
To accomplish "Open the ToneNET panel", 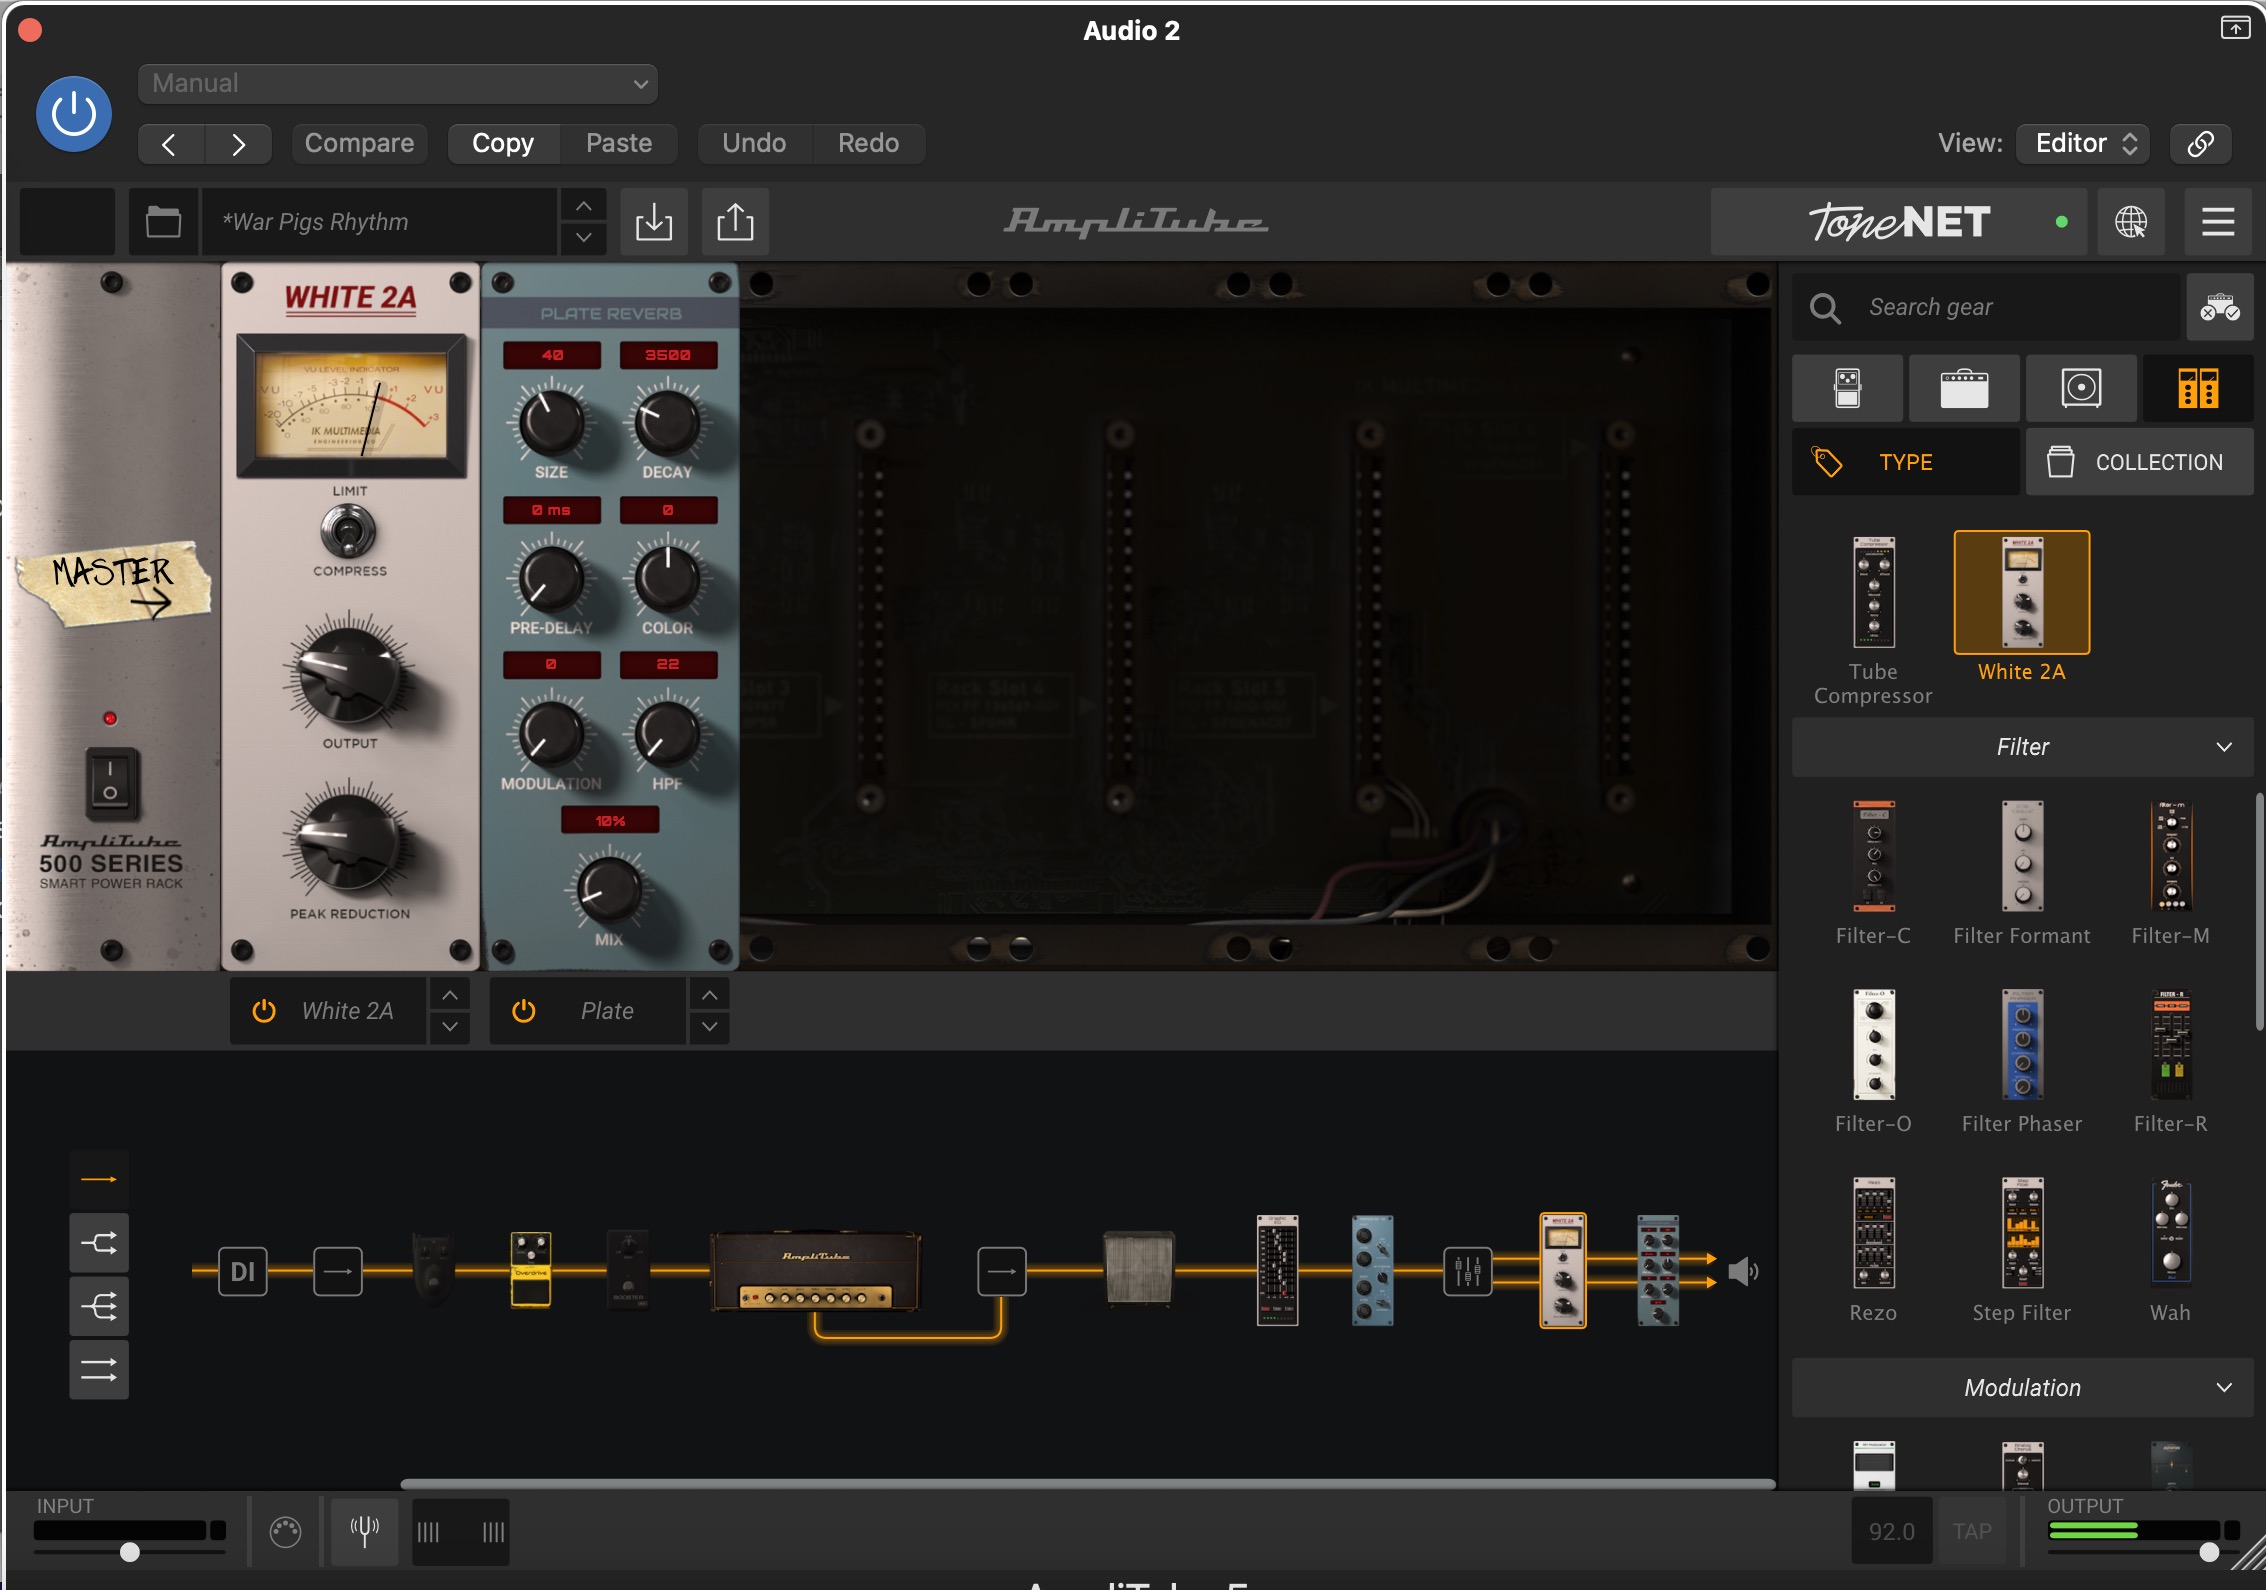I will (1898, 222).
